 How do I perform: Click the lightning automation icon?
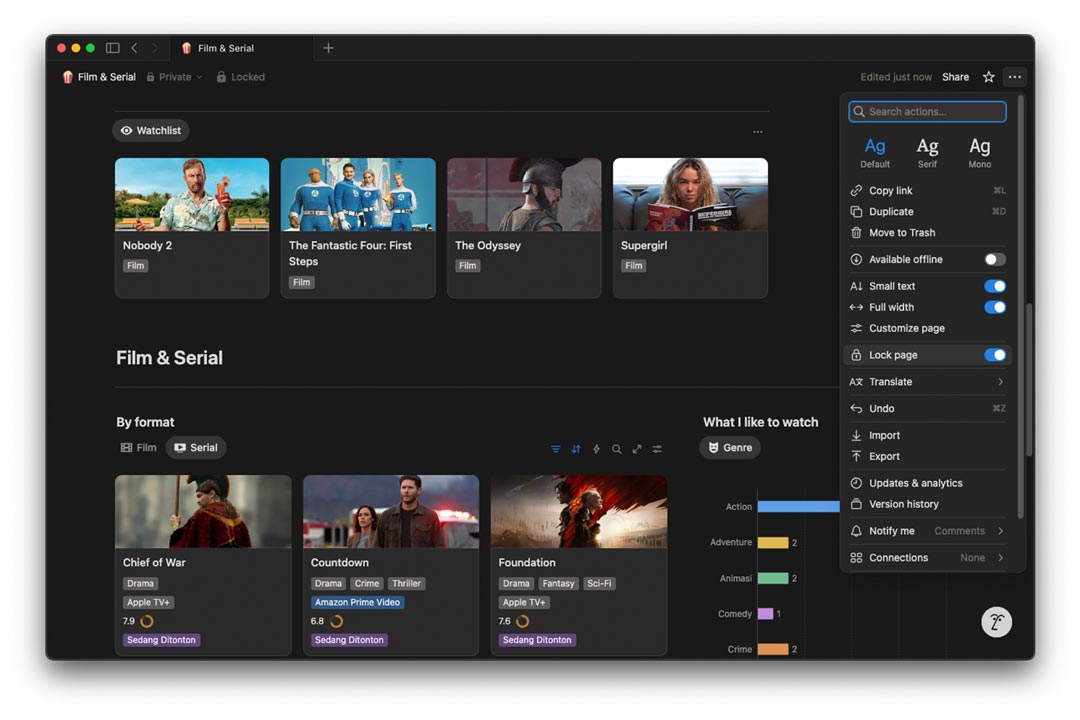(x=596, y=449)
